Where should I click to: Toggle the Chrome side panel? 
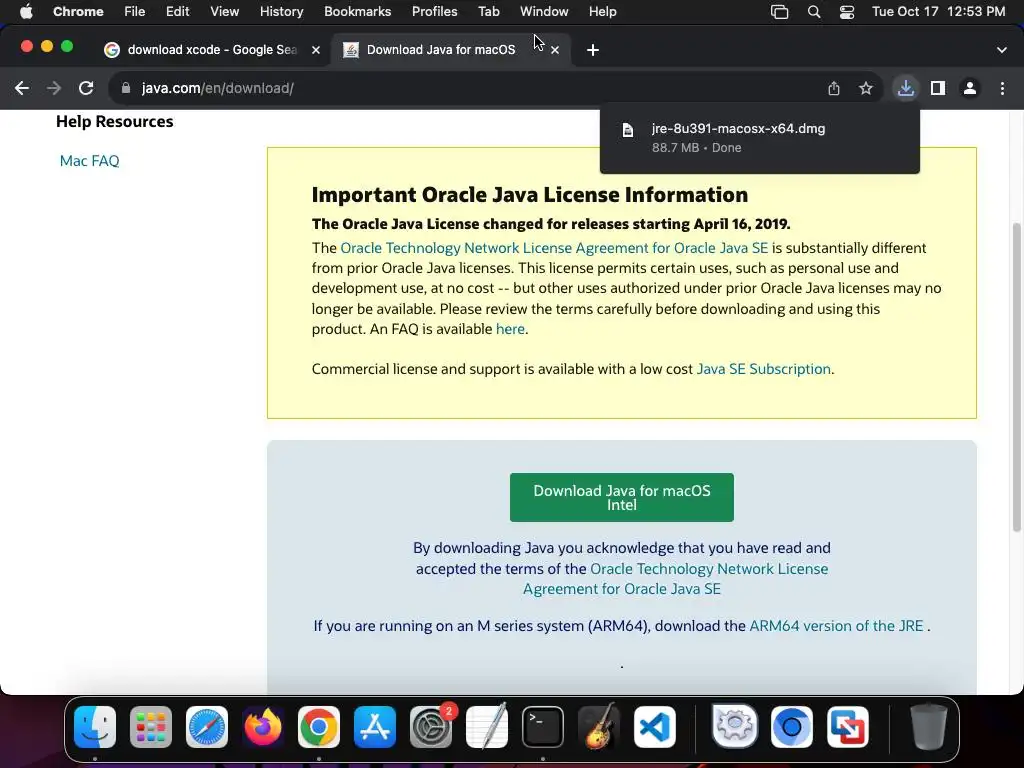pos(938,88)
